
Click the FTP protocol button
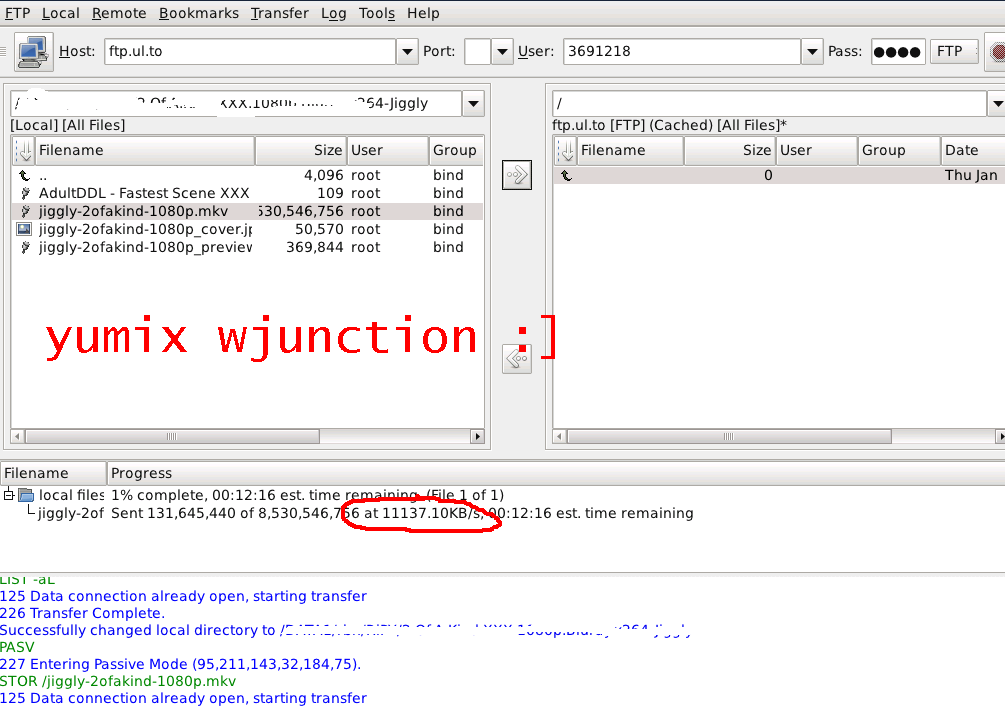[x=952, y=52]
